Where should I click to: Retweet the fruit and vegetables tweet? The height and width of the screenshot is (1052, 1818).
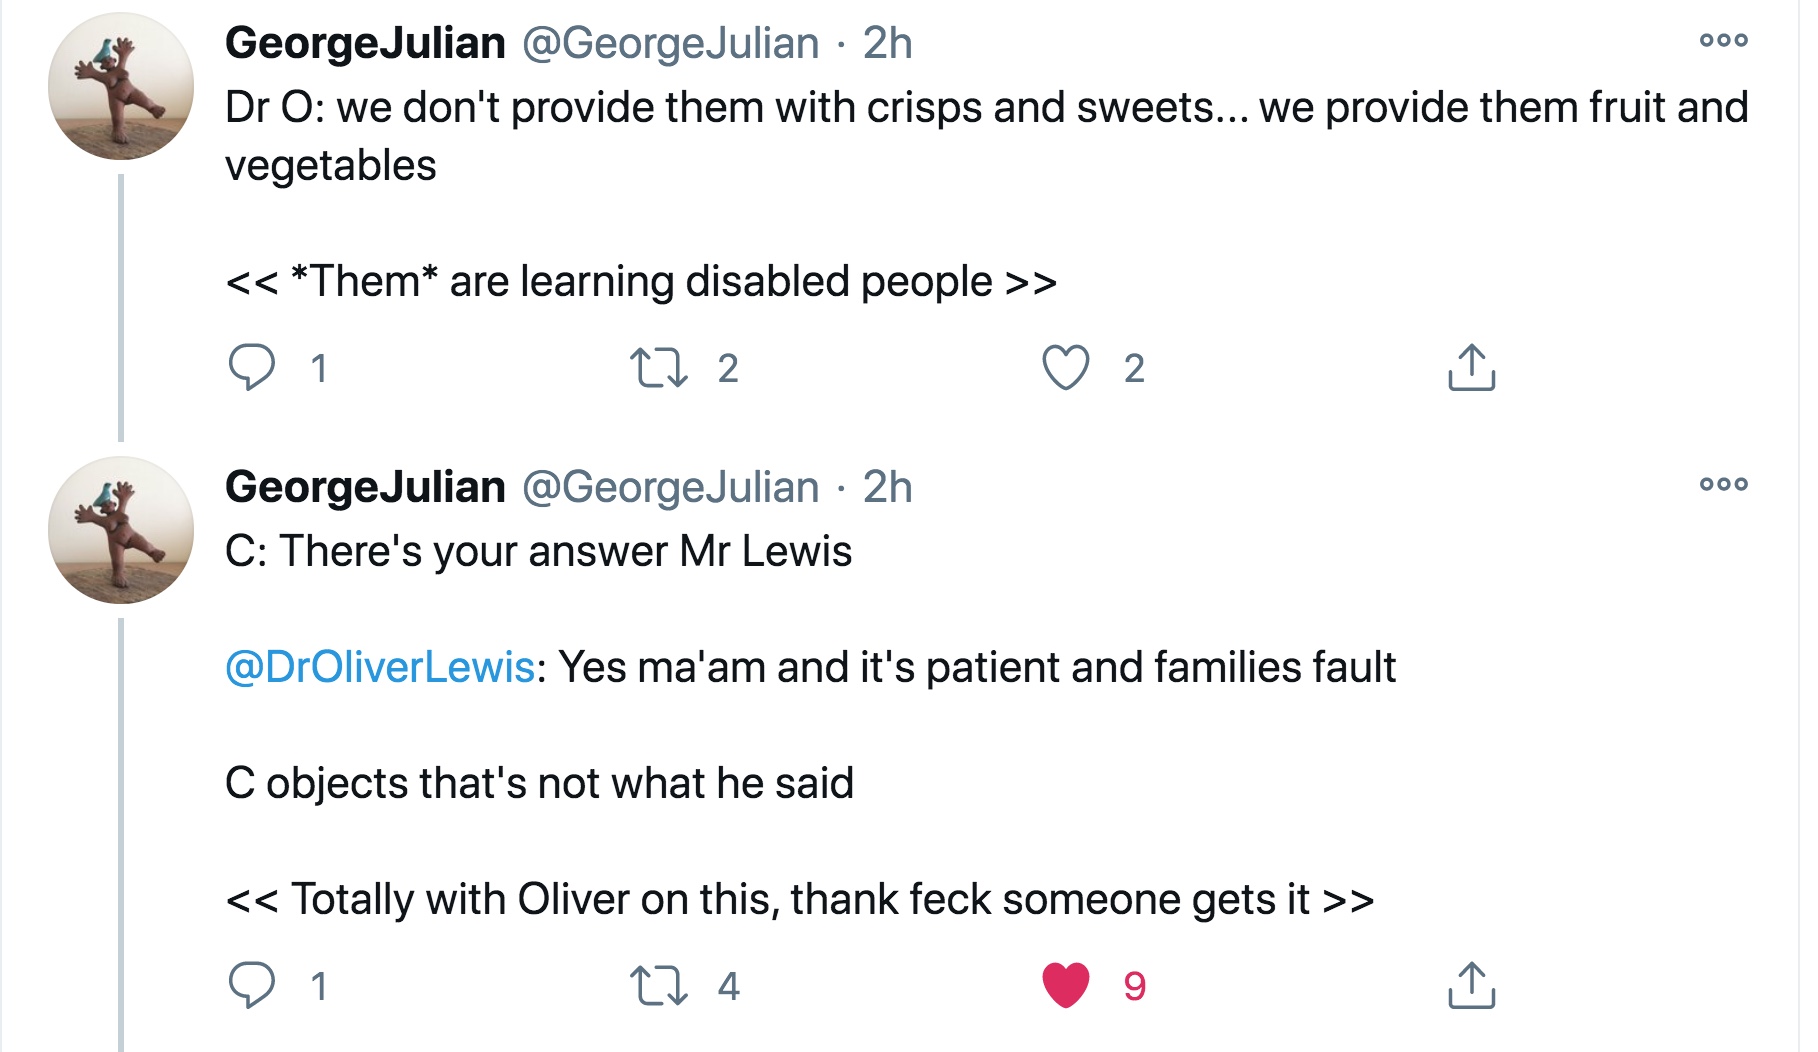pos(659,367)
